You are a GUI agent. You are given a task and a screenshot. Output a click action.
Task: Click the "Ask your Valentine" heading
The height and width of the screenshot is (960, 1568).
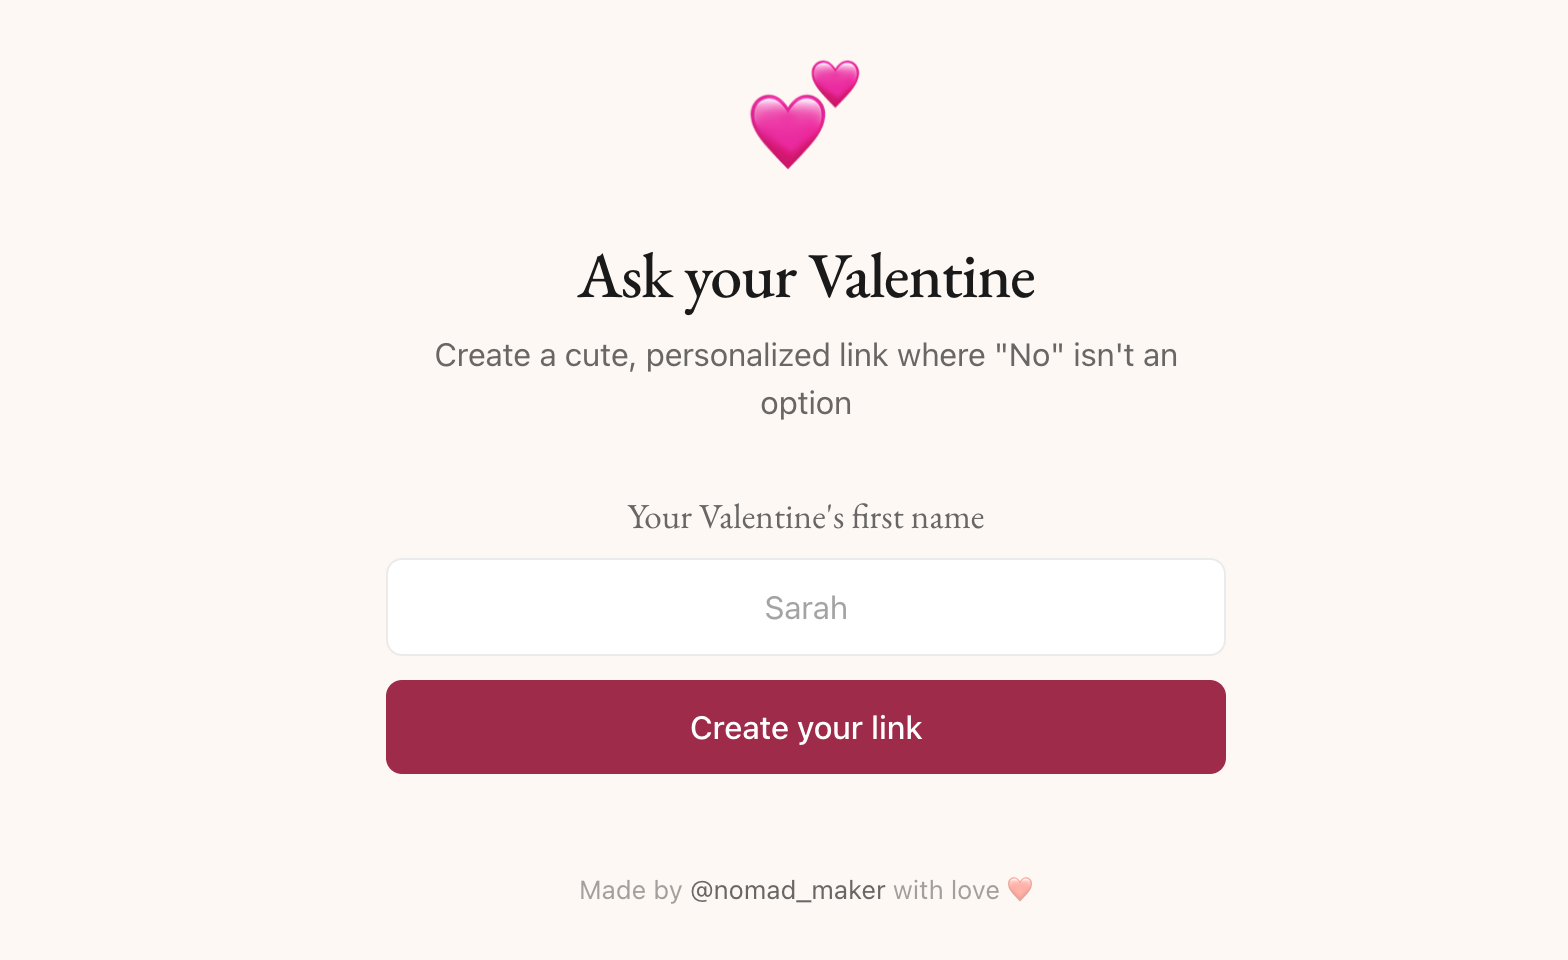point(806,277)
